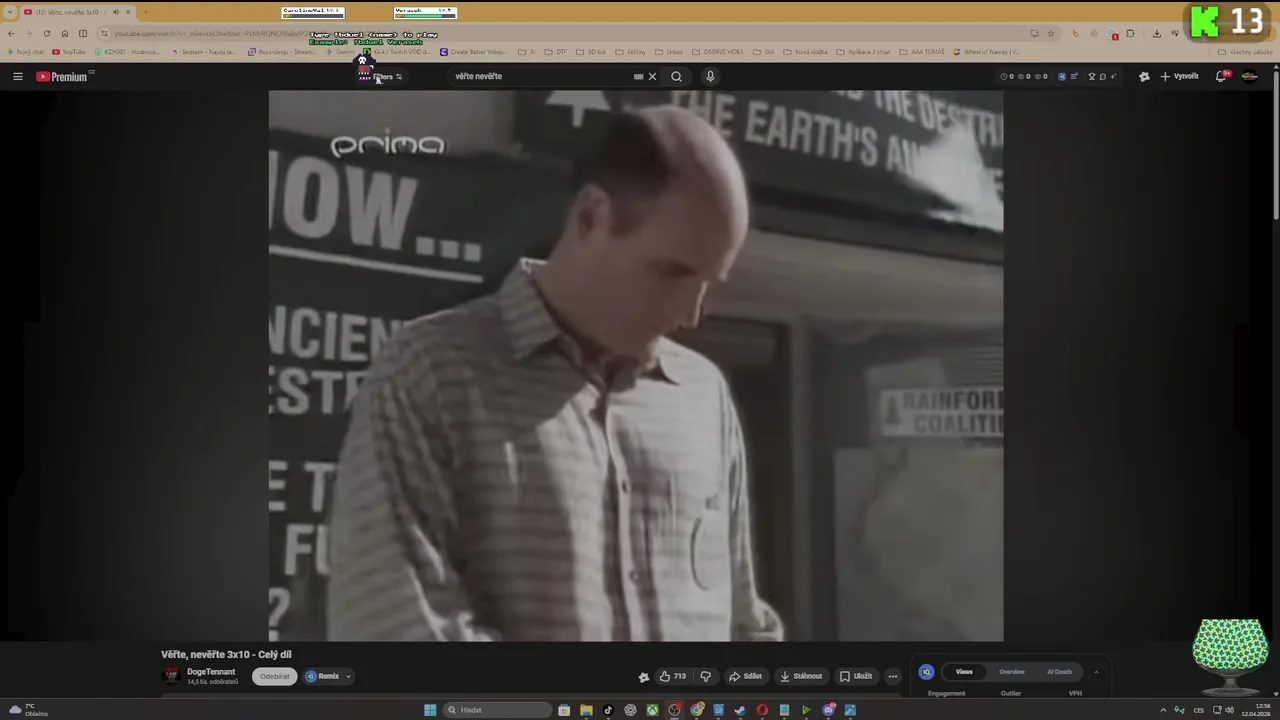Image resolution: width=1280 pixels, height=720 pixels.
Task: Open DogeTennant channel avatar
Action: click(x=171, y=676)
